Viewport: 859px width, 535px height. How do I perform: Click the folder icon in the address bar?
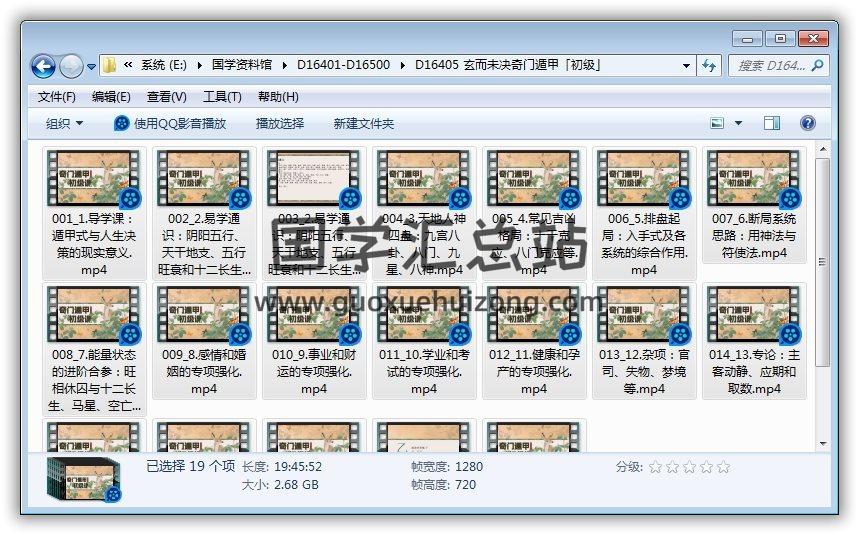(110, 66)
